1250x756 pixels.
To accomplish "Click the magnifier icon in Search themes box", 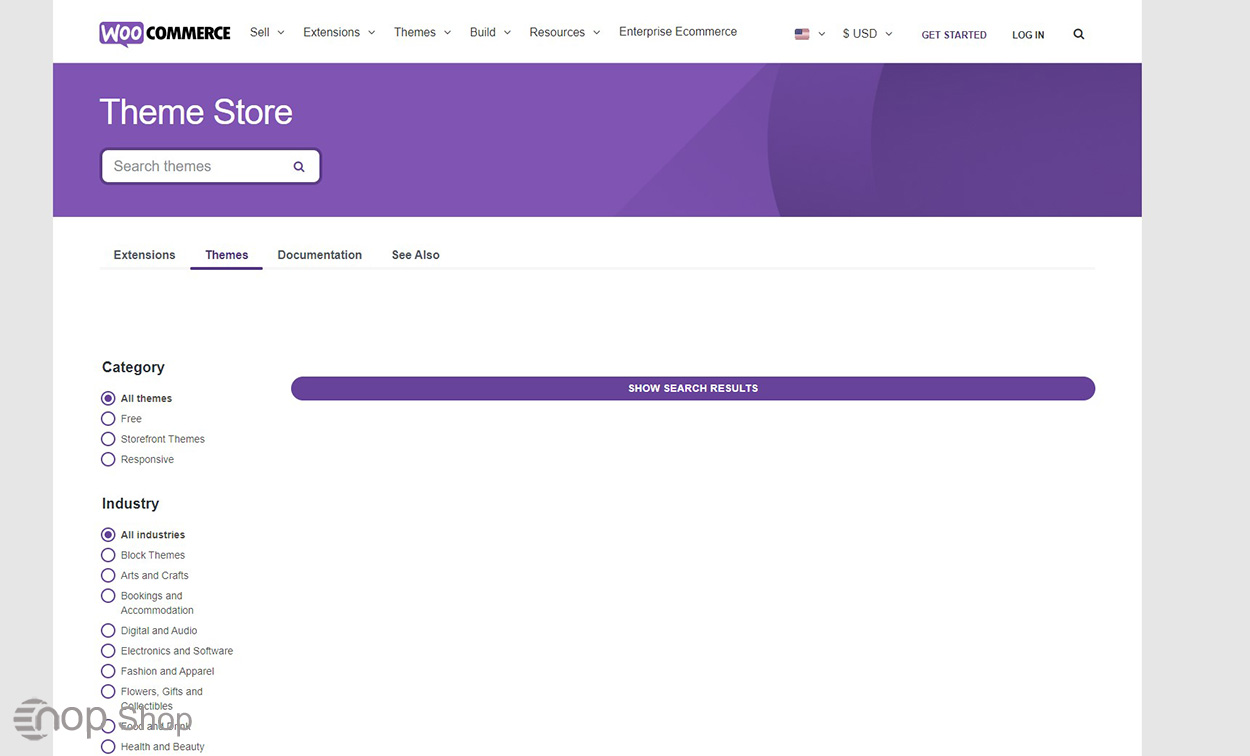I will [298, 167].
